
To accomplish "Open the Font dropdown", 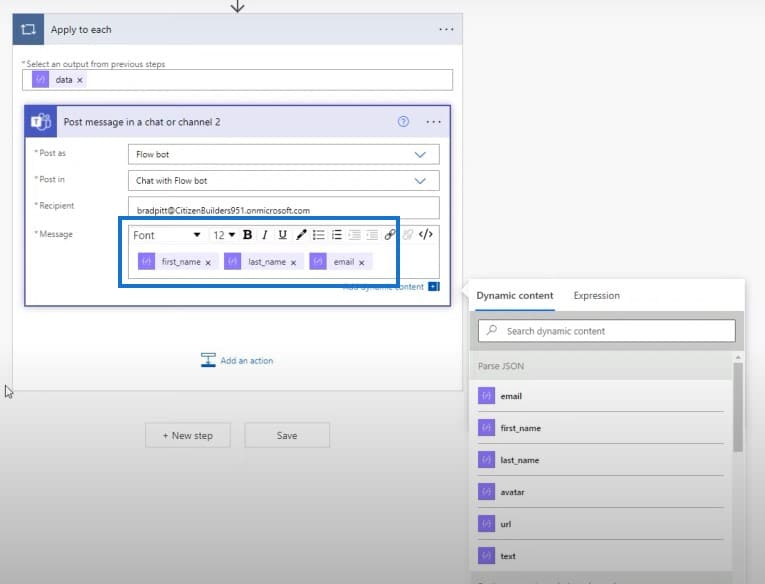I will pyautogui.click(x=167, y=235).
